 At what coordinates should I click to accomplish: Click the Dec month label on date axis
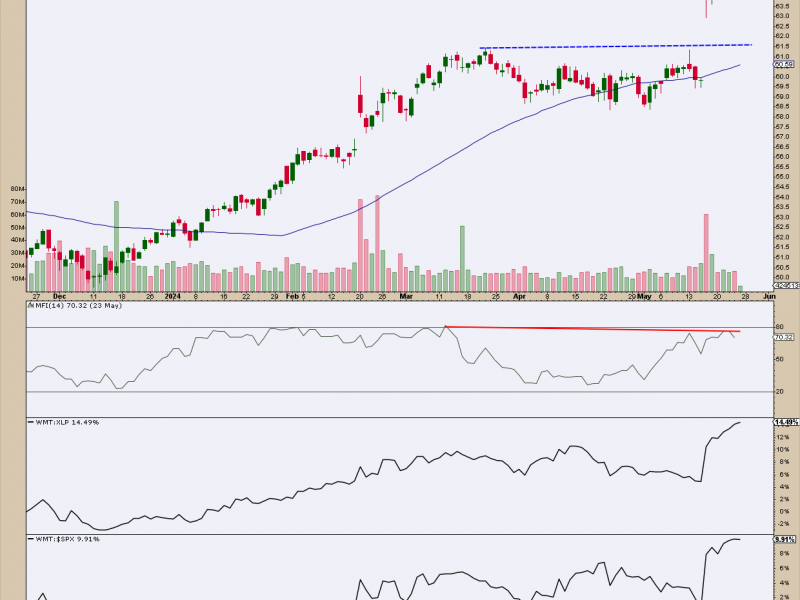pyautogui.click(x=59, y=296)
